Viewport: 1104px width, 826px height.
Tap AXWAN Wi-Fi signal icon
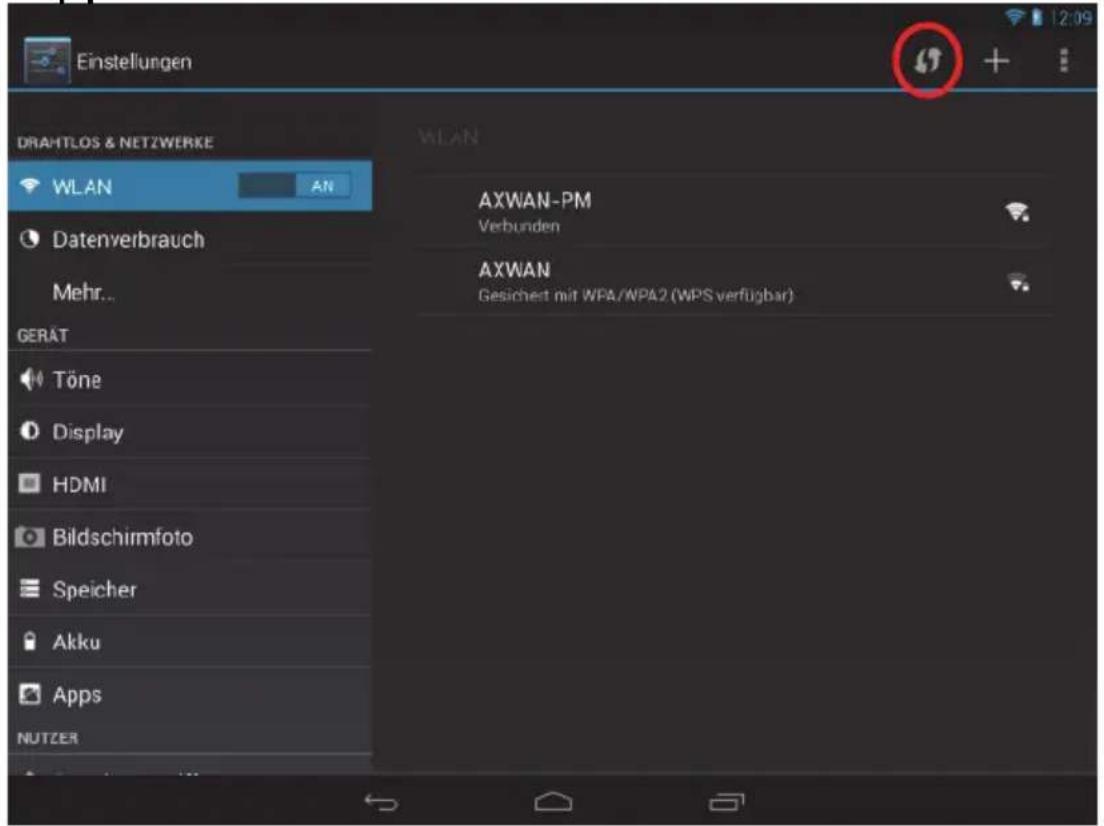tap(1017, 282)
